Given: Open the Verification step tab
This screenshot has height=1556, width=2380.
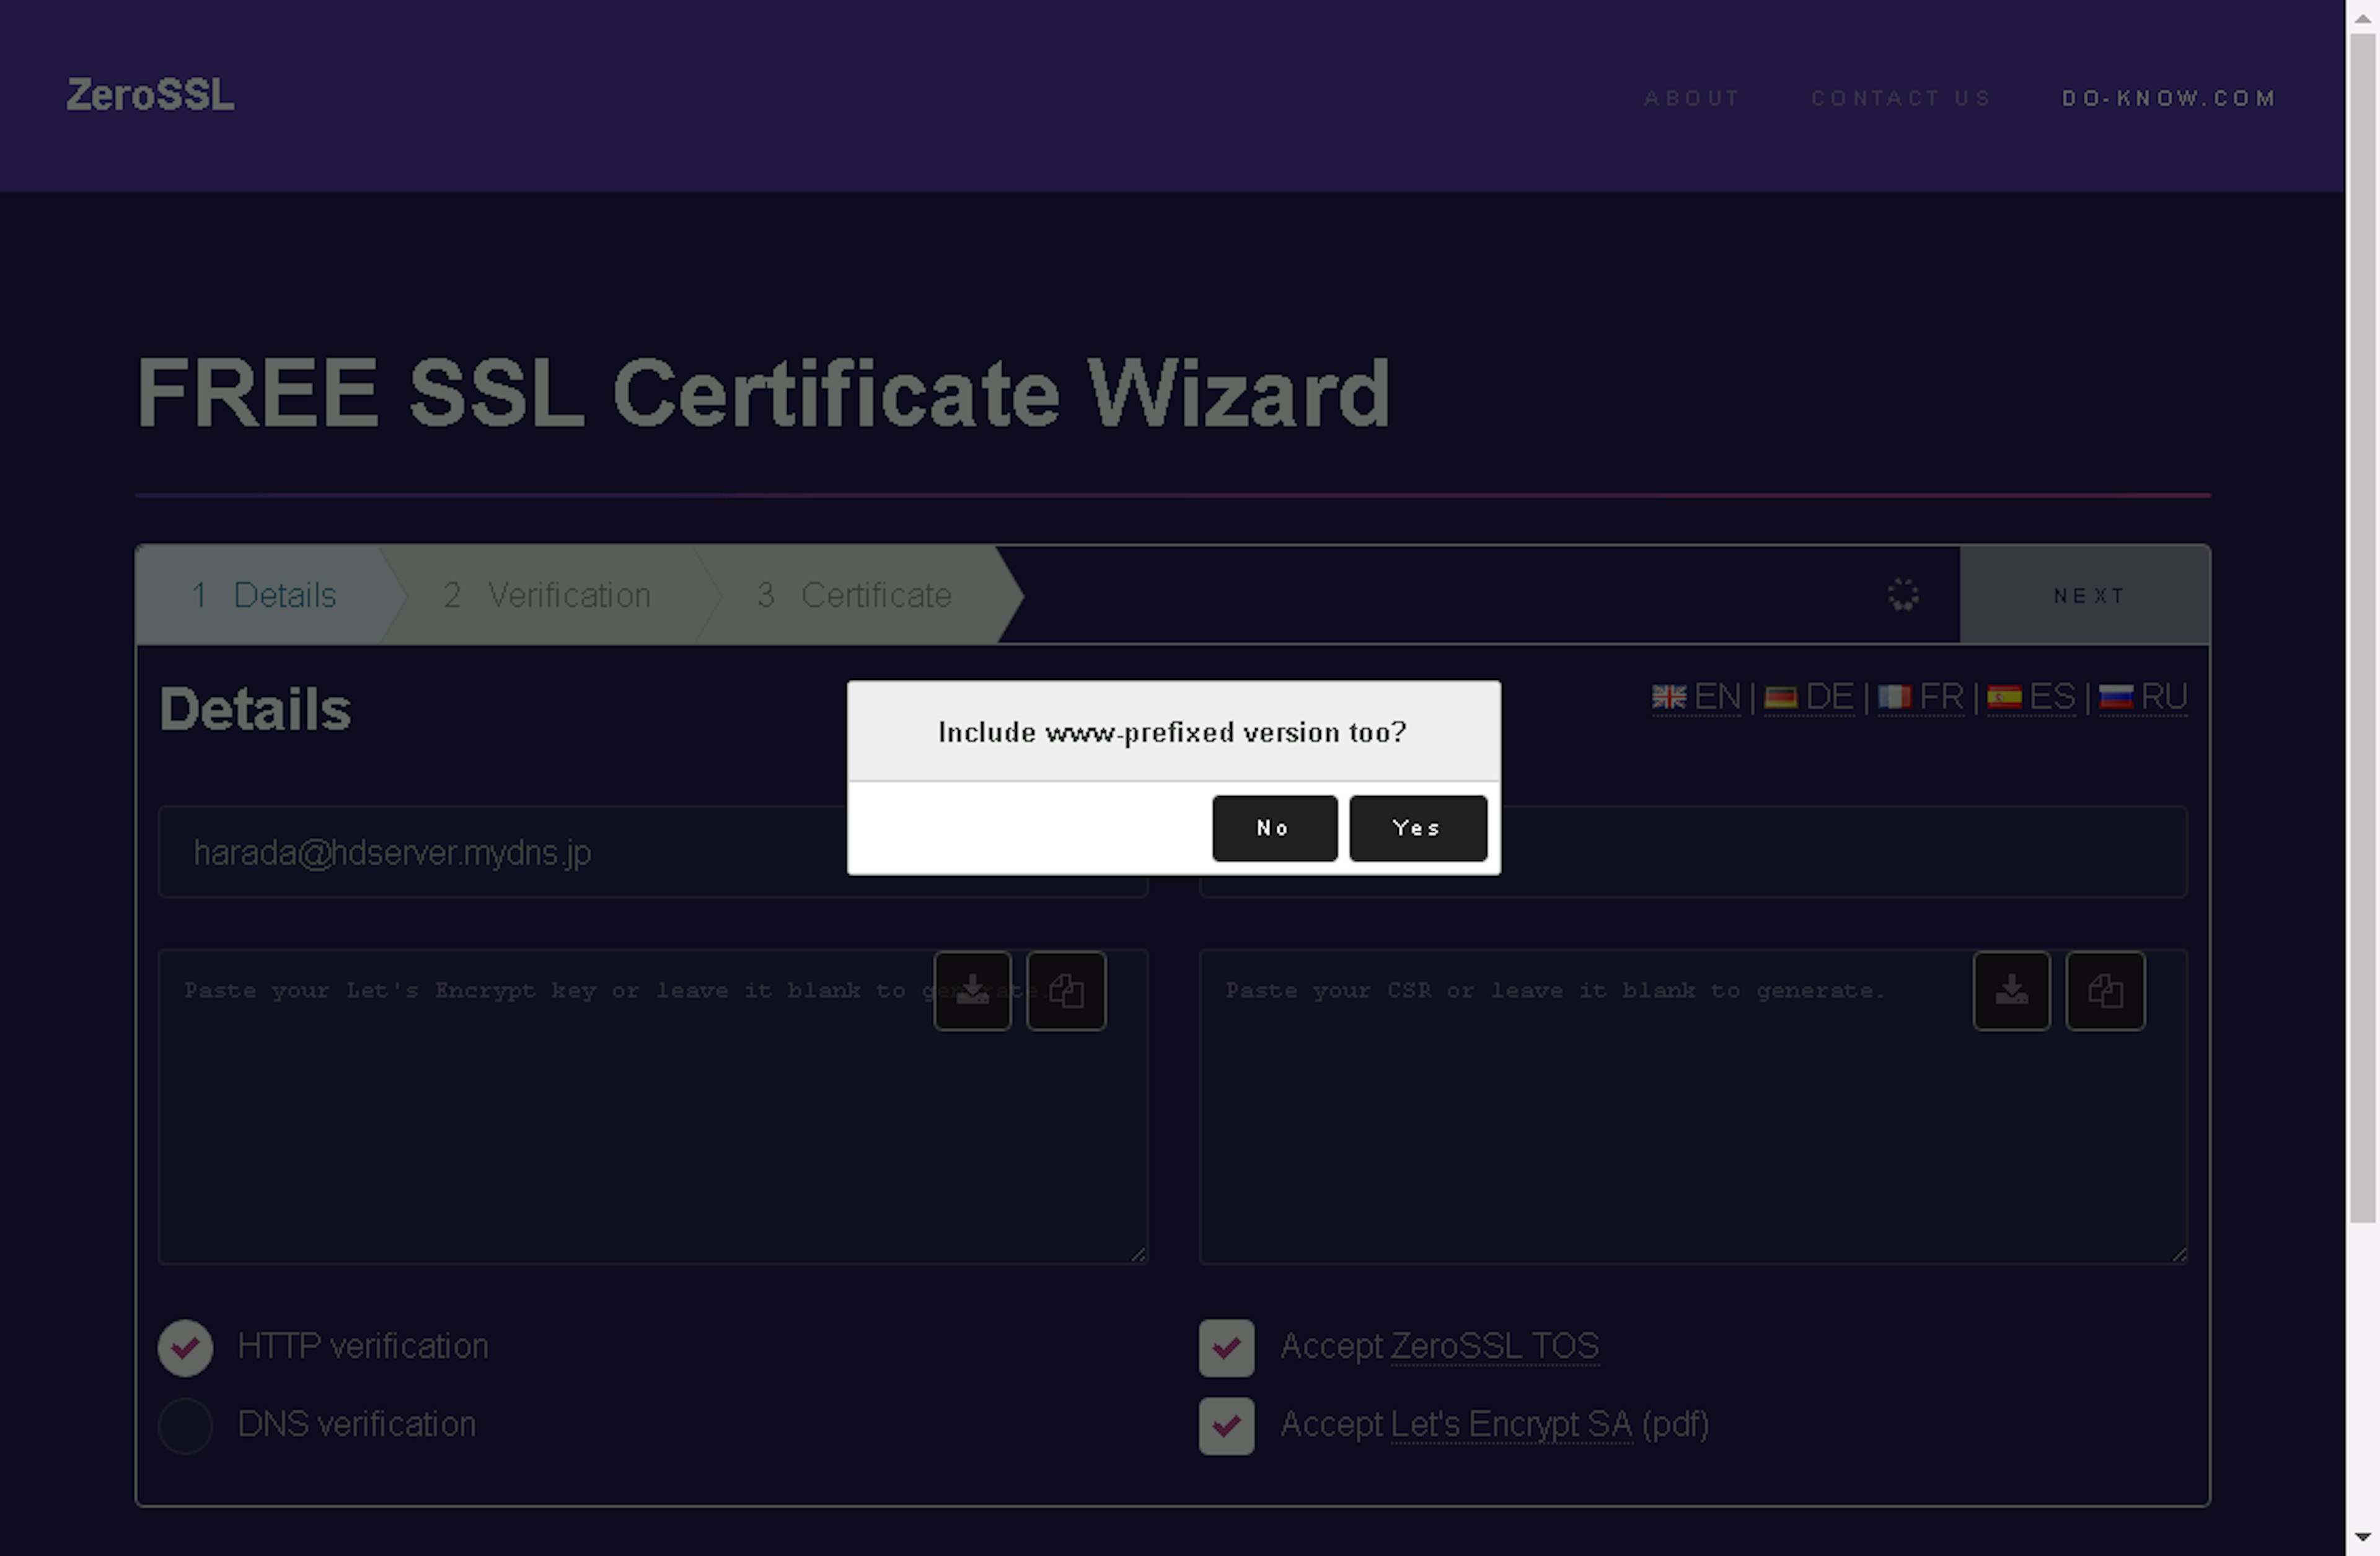Looking at the screenshot, I should pyautogui.click(x=548, y=596).
